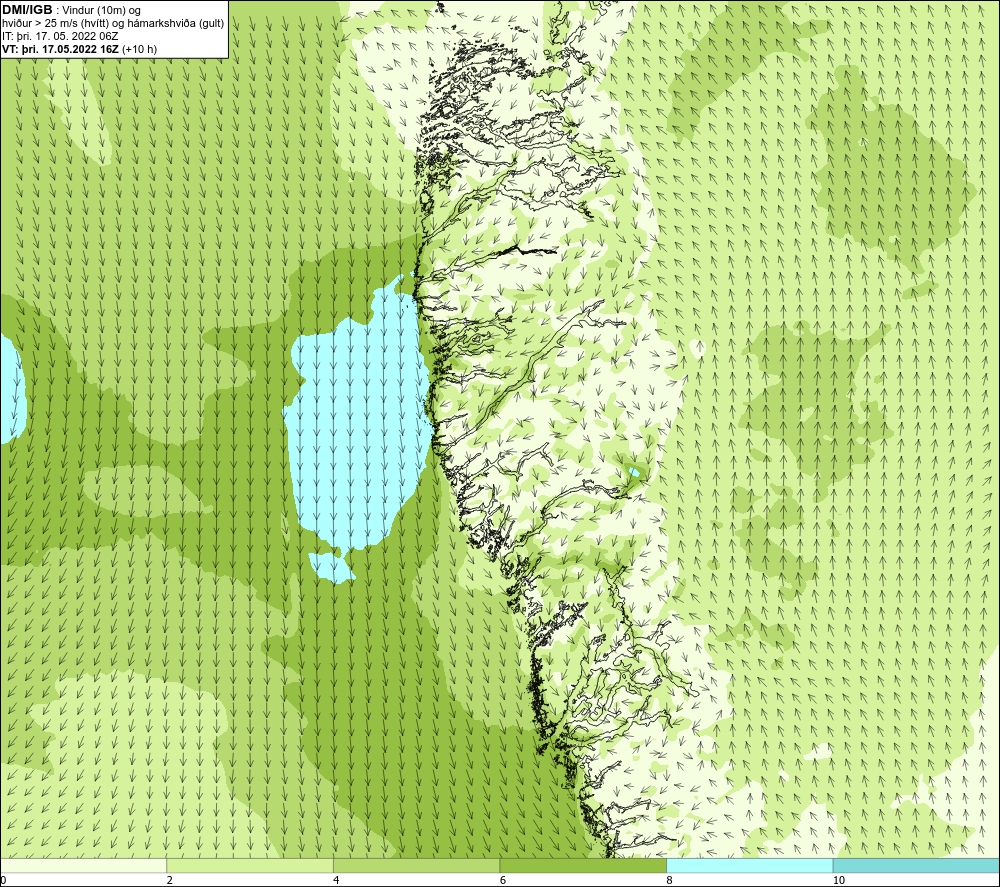Click the legend label '2'
Image resolution: width=1000 pixels, height=887 pixels.
point(170,880)
